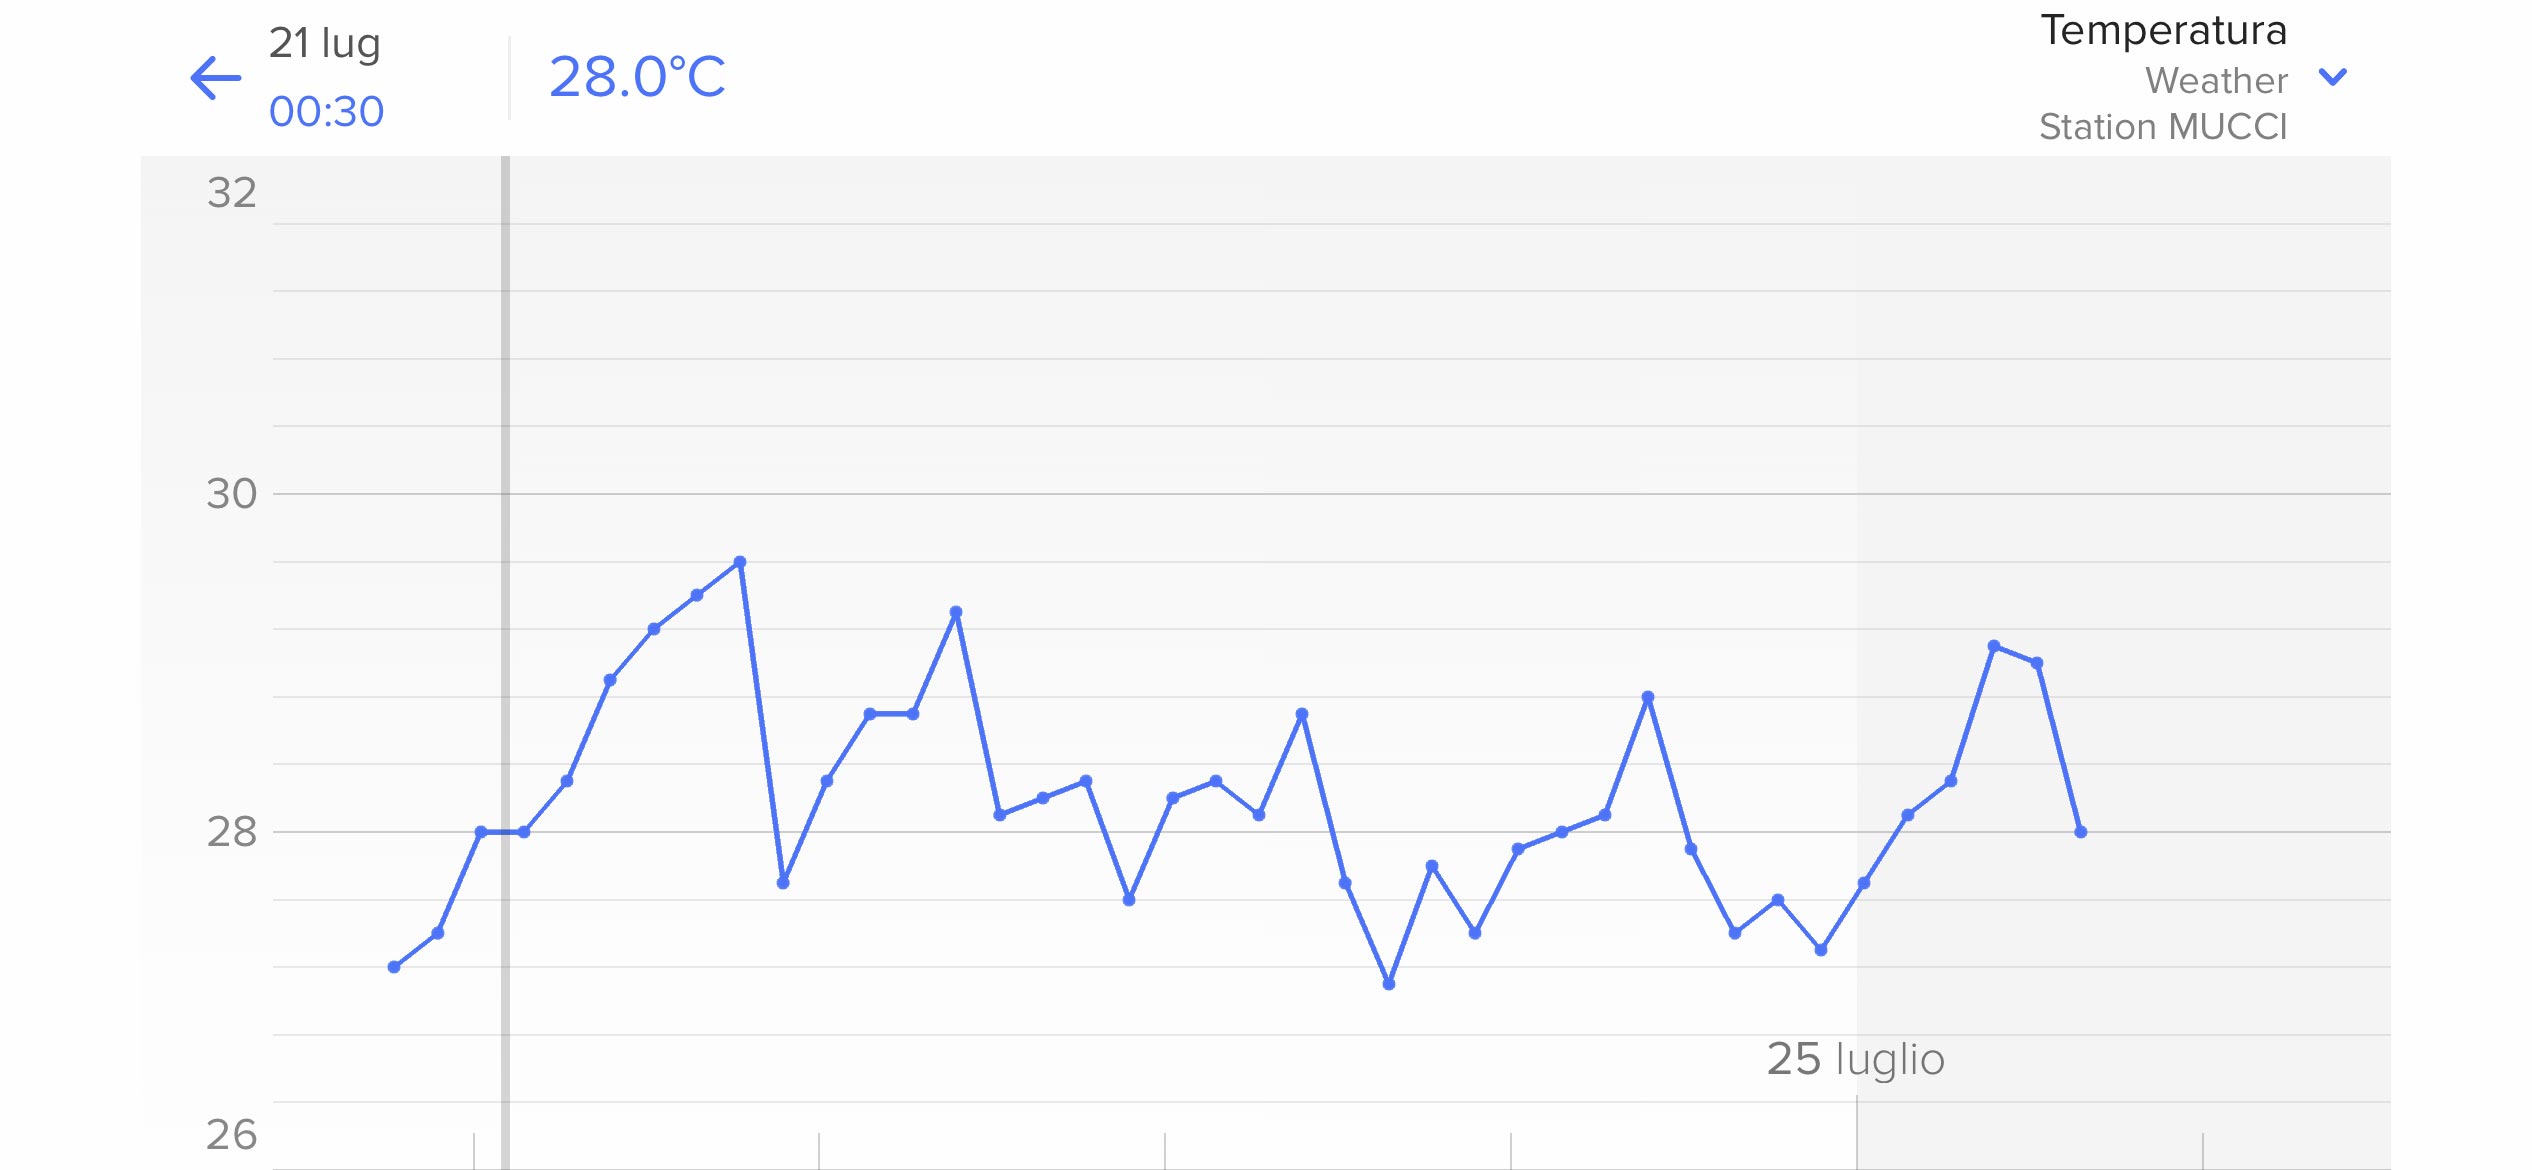2532x1170 pixels.
Task: Click the 30 label on the y-axis
Action: (x=232, y=494)
